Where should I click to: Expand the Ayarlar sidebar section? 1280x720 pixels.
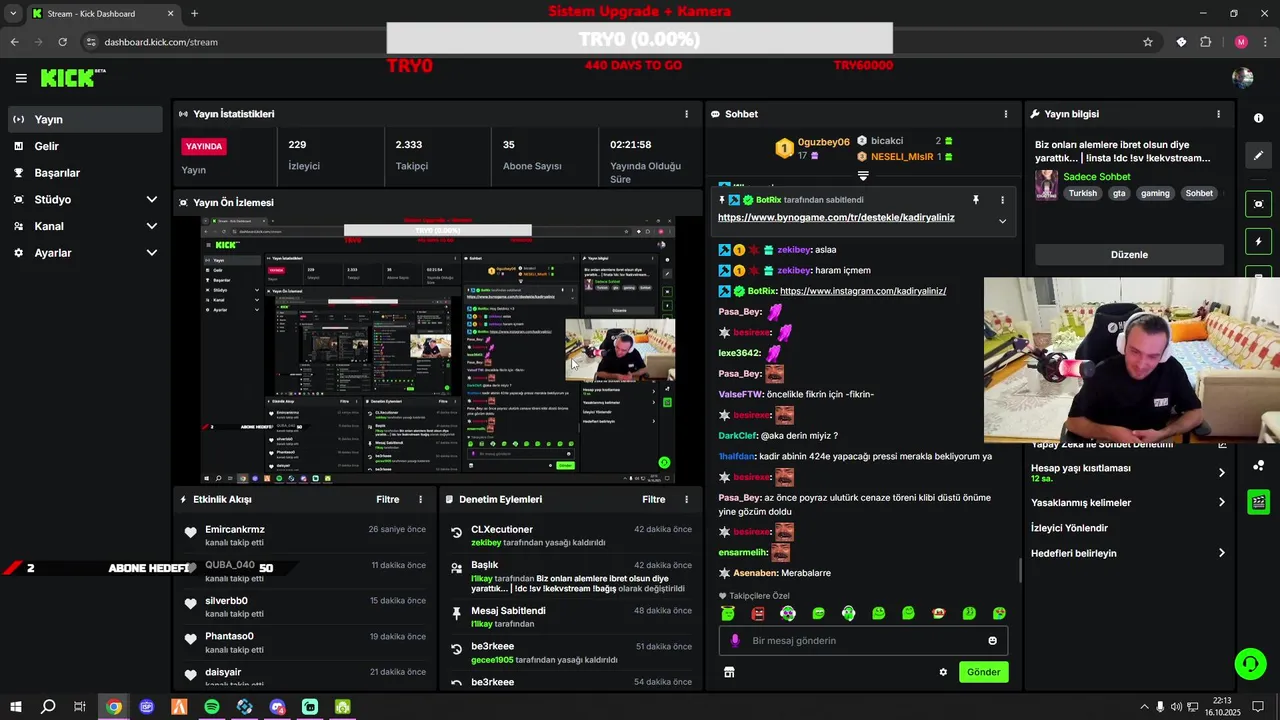click(x=152, y=253)
